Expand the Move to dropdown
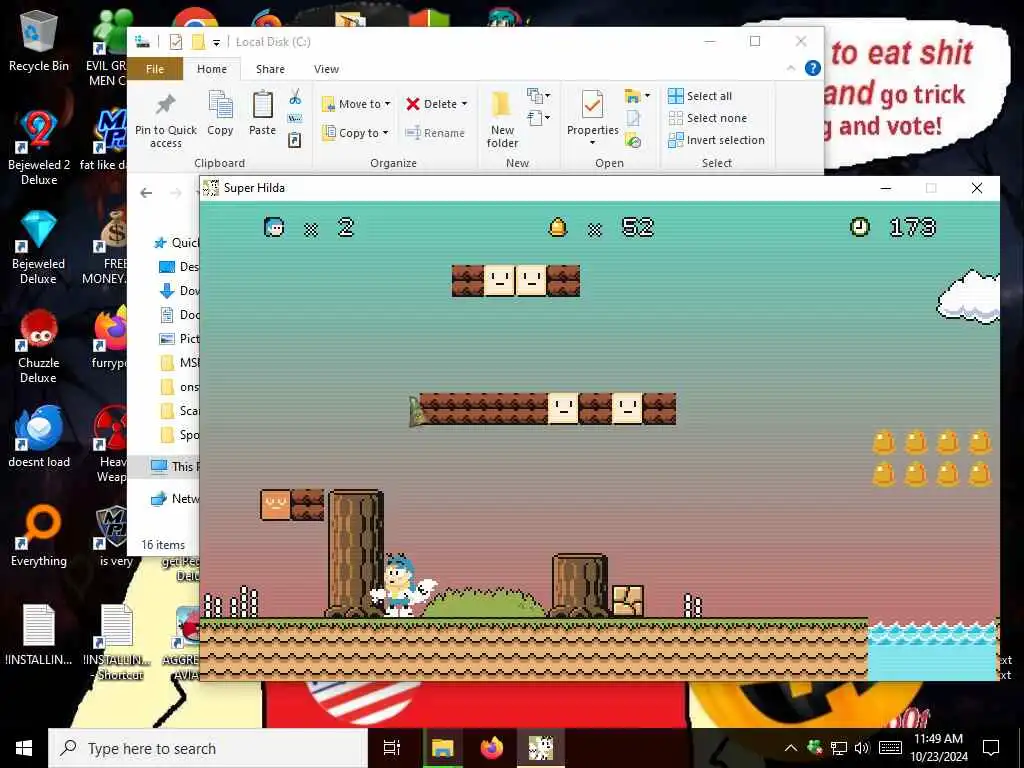The width and height of the screenshot is (1024, 768). coord(387,104)
